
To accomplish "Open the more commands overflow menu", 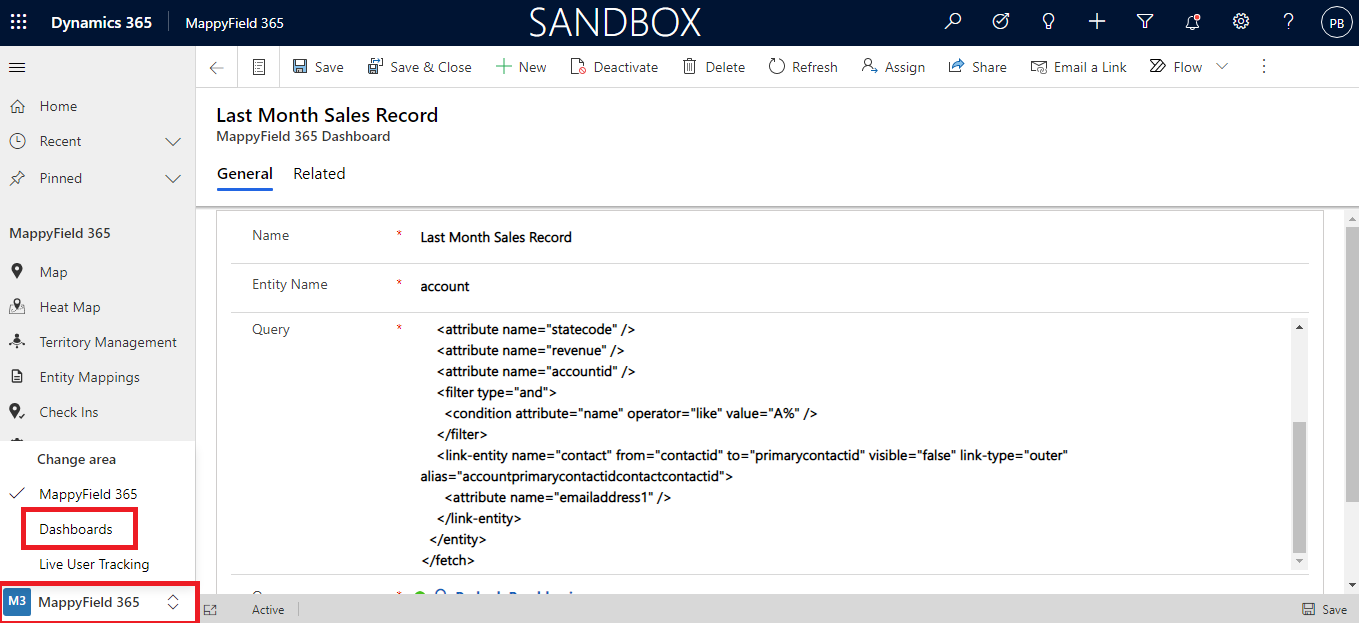I will pos(1264,67).
